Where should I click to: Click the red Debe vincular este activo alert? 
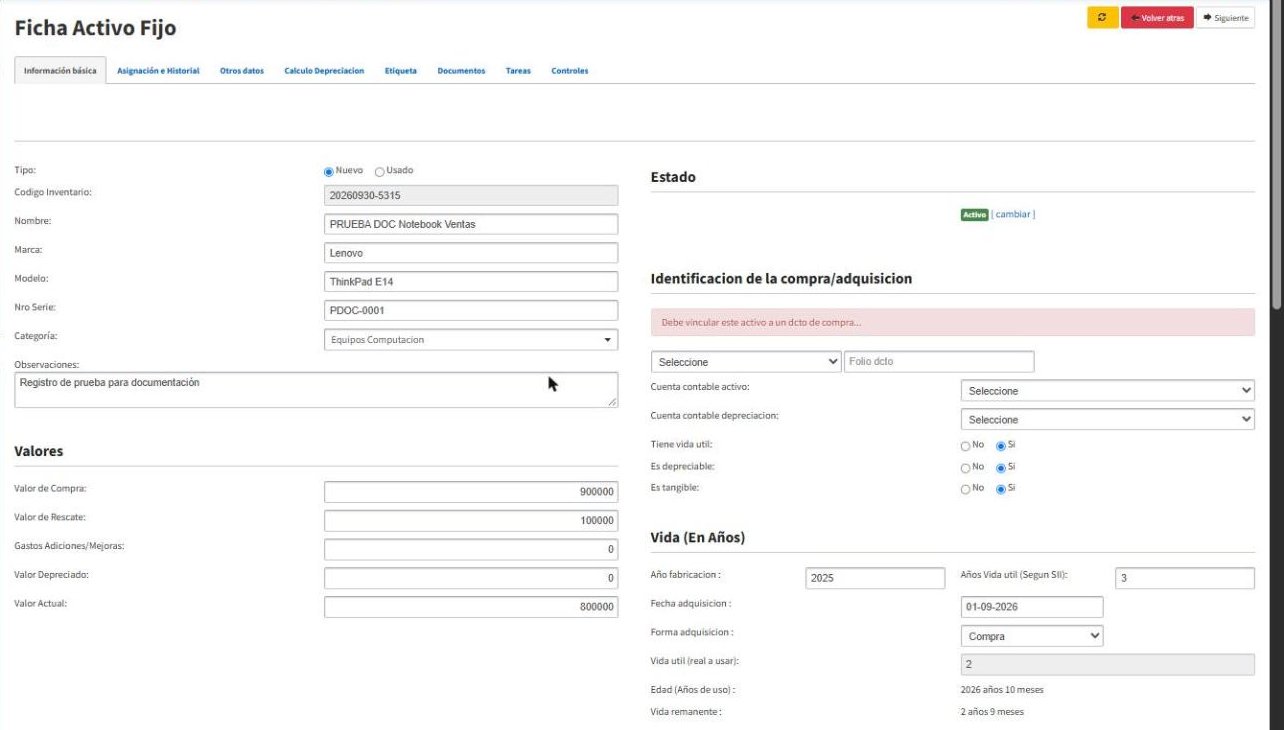953,322
